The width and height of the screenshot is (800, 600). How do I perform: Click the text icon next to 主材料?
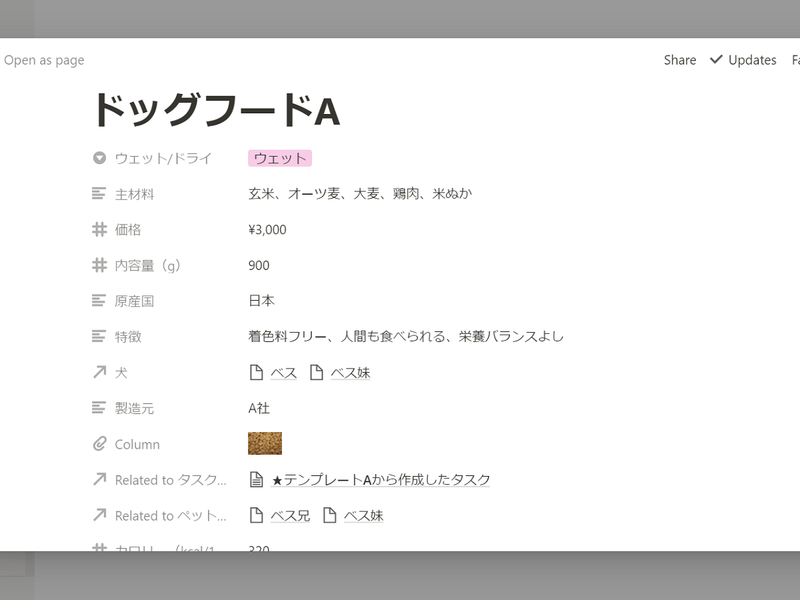coord(99,194)
